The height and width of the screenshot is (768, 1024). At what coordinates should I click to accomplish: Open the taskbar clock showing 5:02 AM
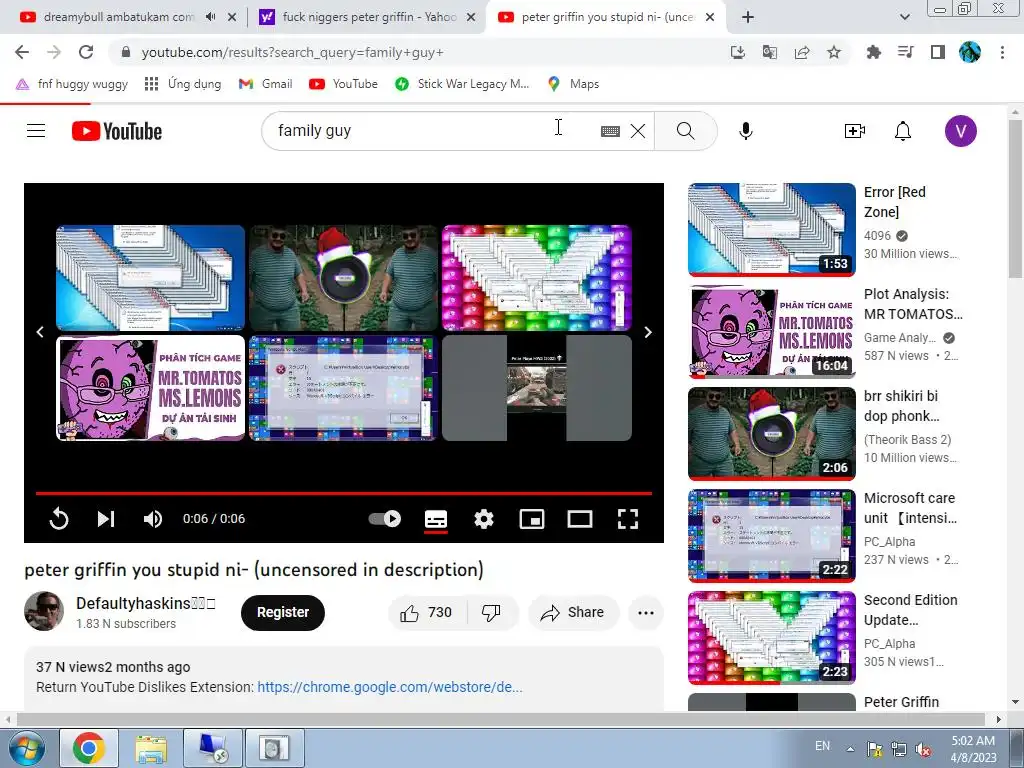pos(973,748)
